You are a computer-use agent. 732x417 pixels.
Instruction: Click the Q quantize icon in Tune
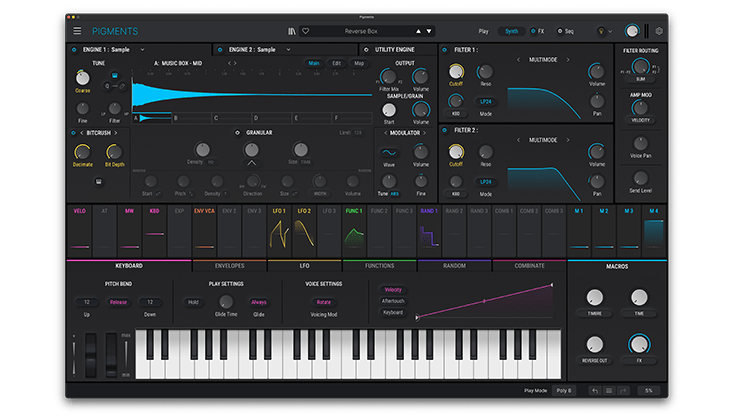tap(107, 86)
